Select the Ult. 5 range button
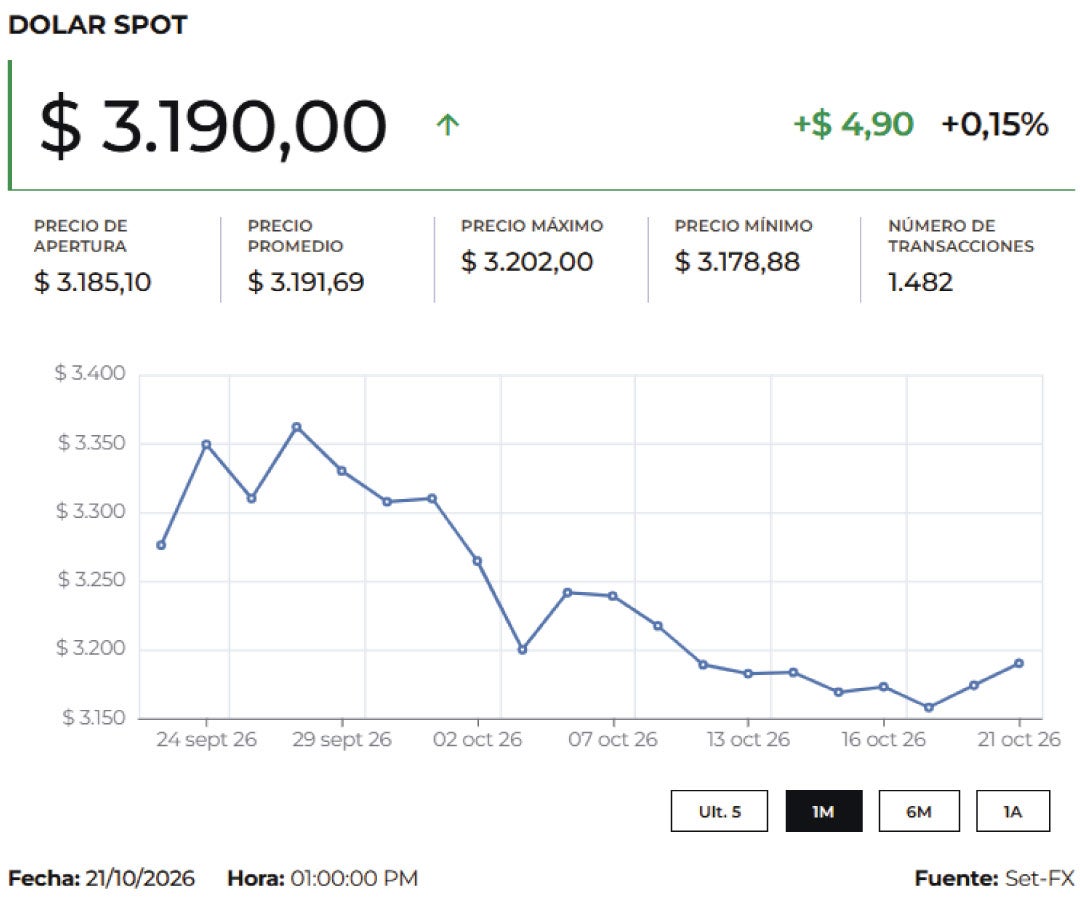1080x900 pixels. (719, 811)
